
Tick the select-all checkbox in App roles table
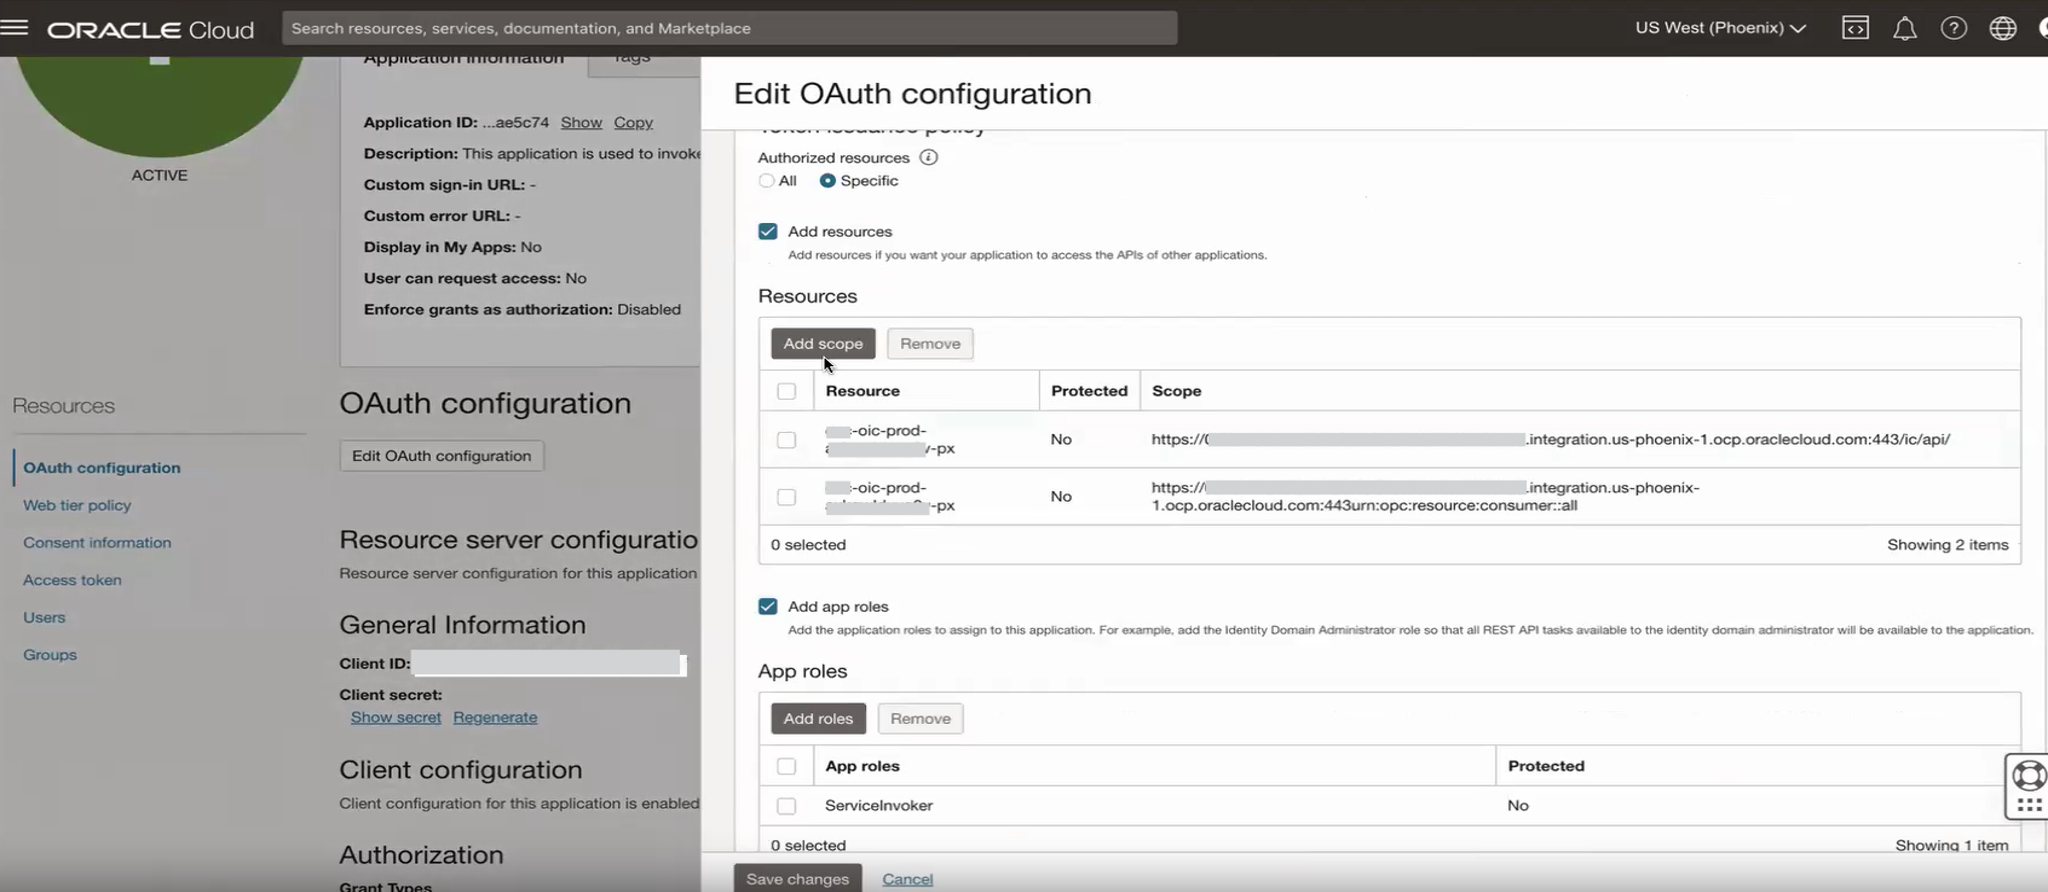click(787, 766)
